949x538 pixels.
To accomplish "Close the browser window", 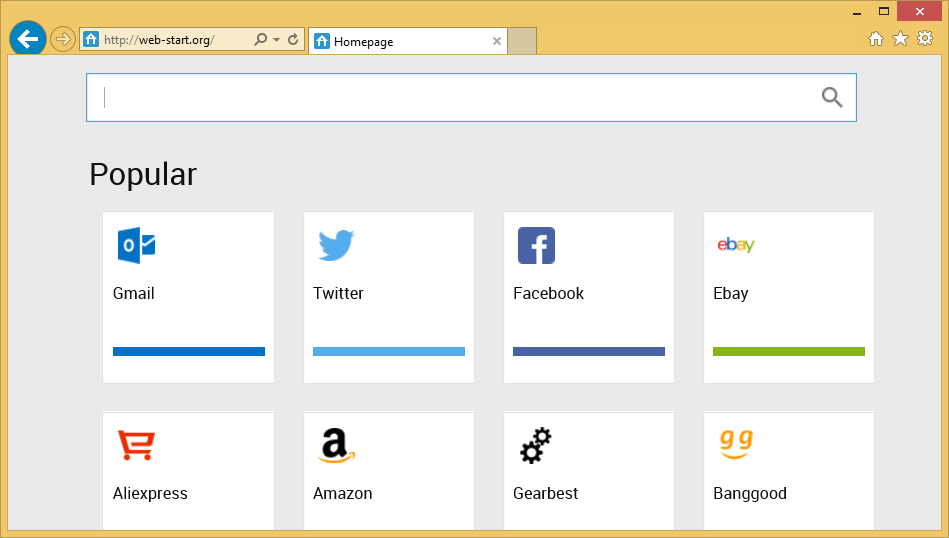I will click(919, 11).
